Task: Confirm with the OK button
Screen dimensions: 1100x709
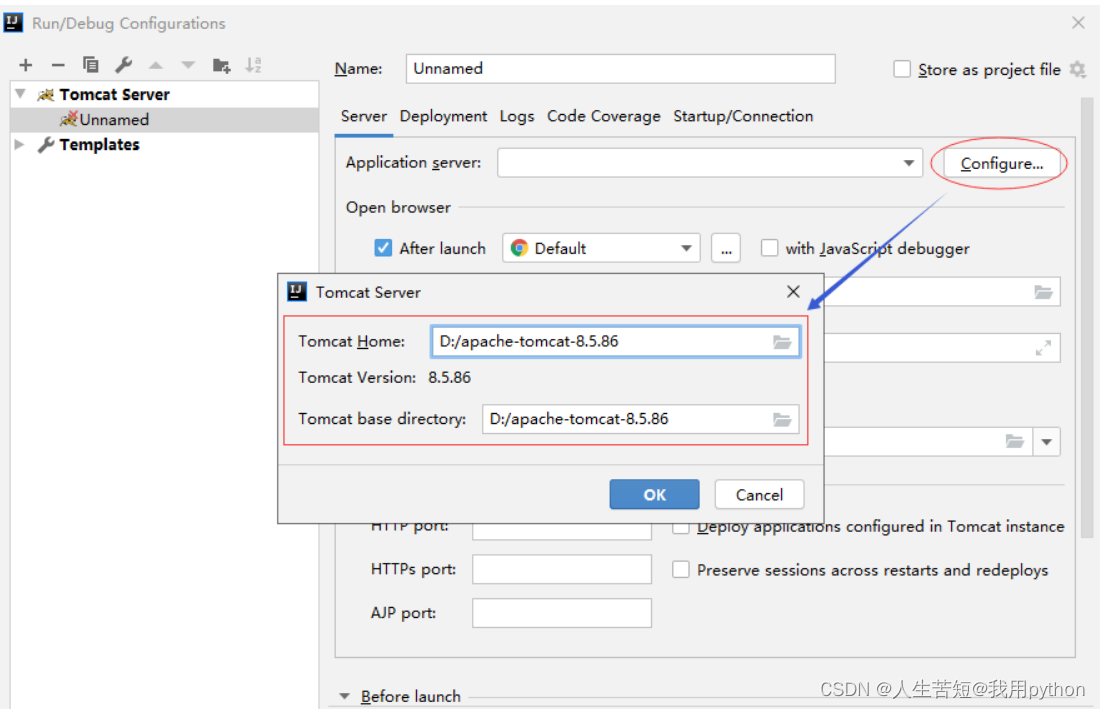Action: click(x=655, y=495)
